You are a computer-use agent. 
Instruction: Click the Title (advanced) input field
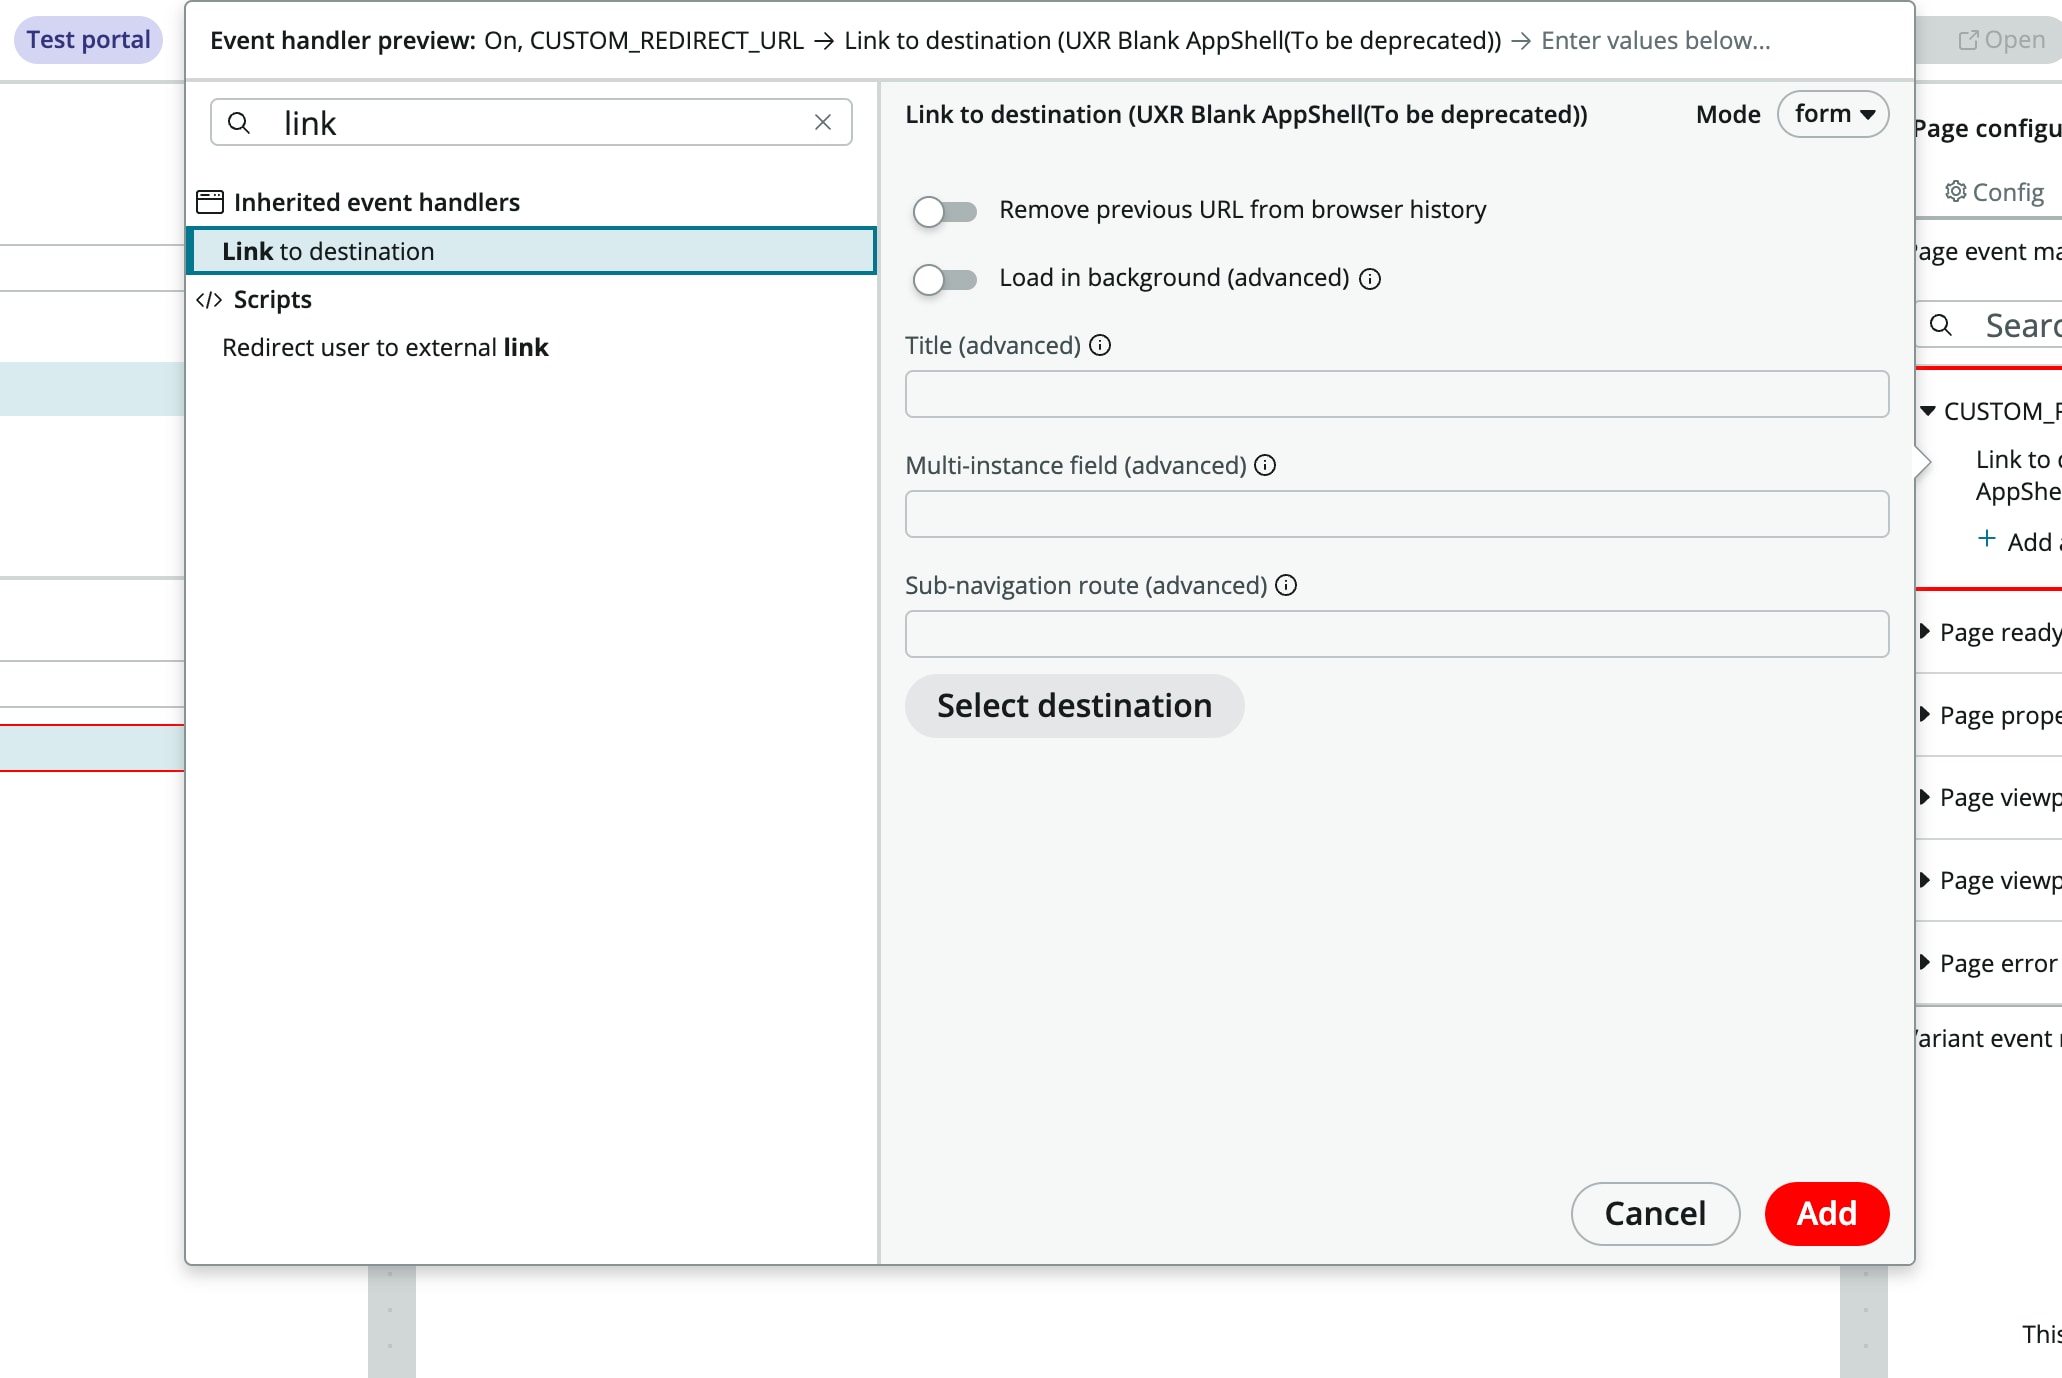click(1395, 394)
